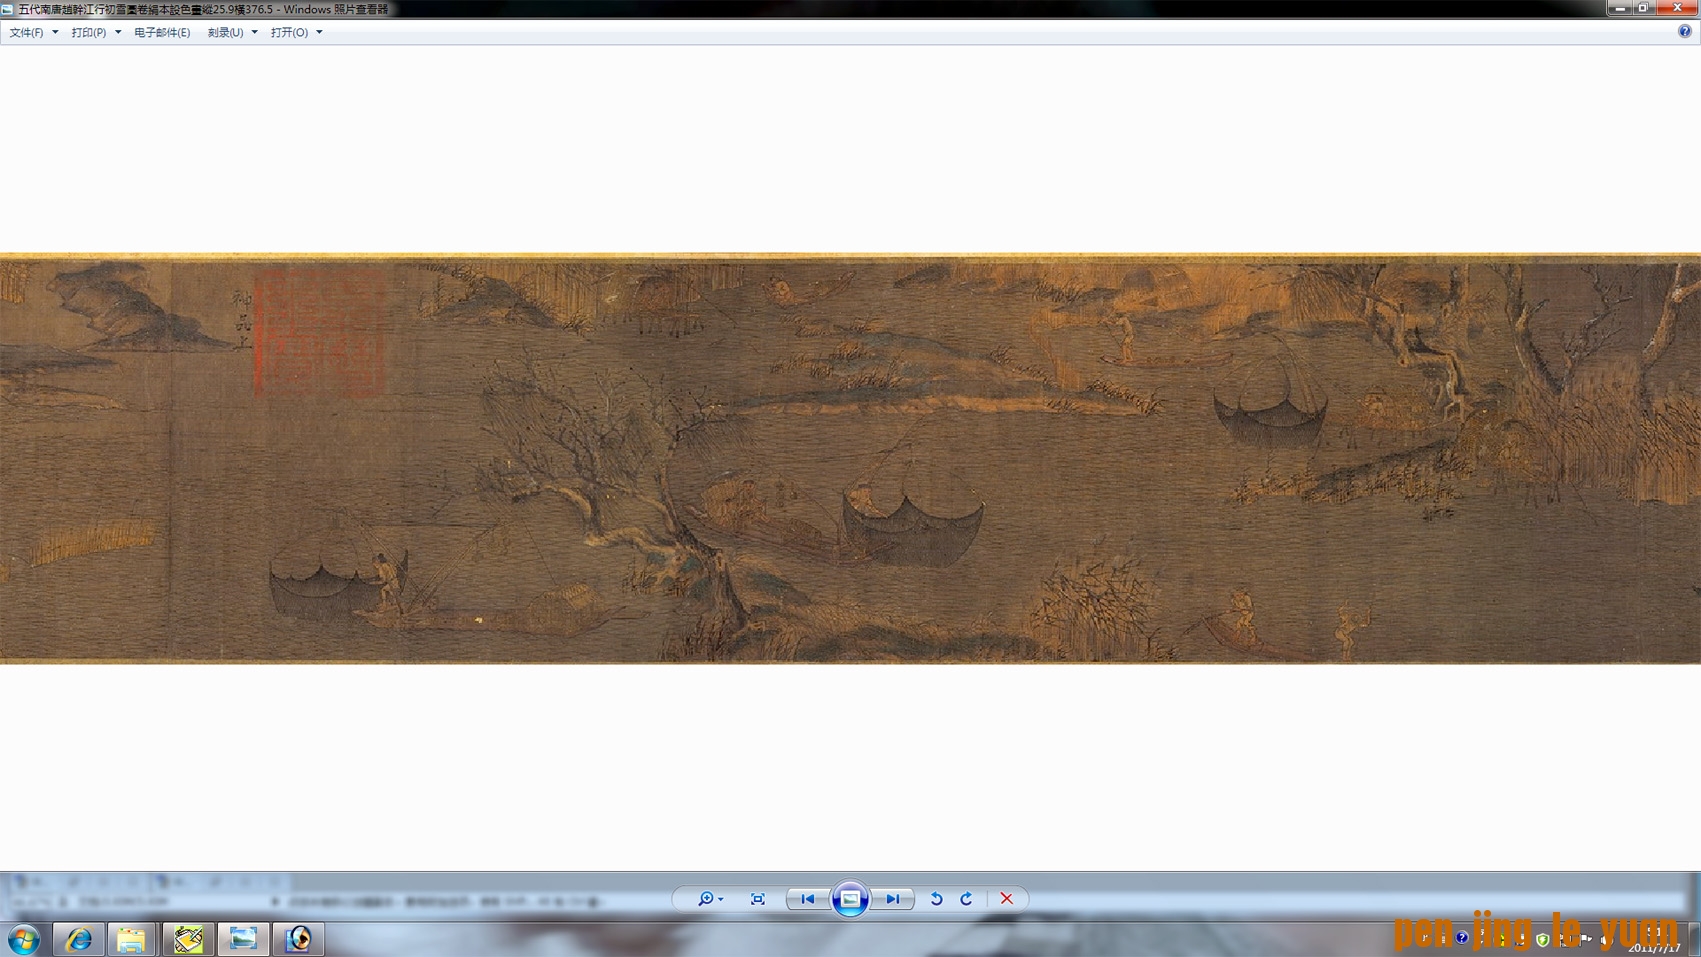This screenshot has height=957, width=1701.
Task: Open Windows Explorer folder in taskbar
Action: pyautogui.click(x=131, y=939)
